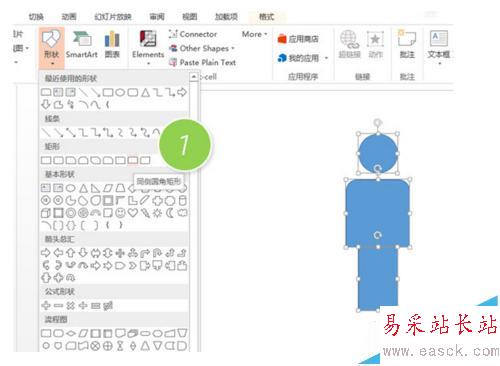Click the Connector command

click(x=193, y=34)
